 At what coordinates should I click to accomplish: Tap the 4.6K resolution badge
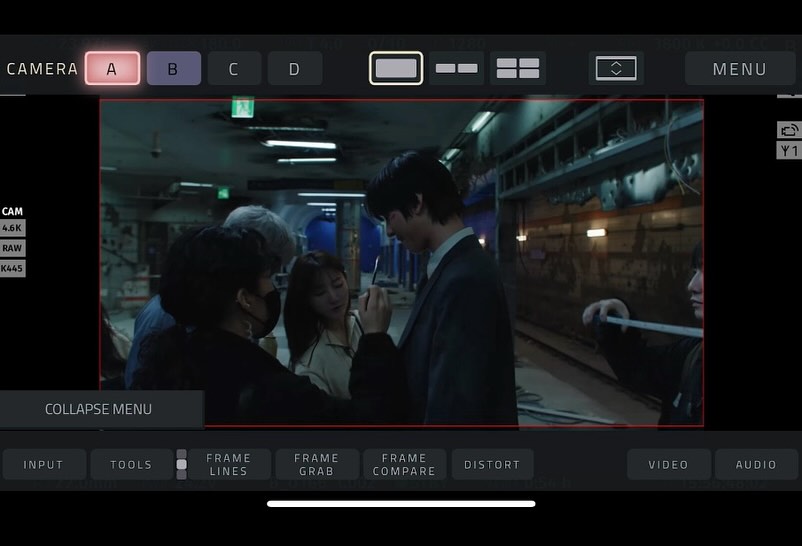pyautogui.click(x=12, y=228)
